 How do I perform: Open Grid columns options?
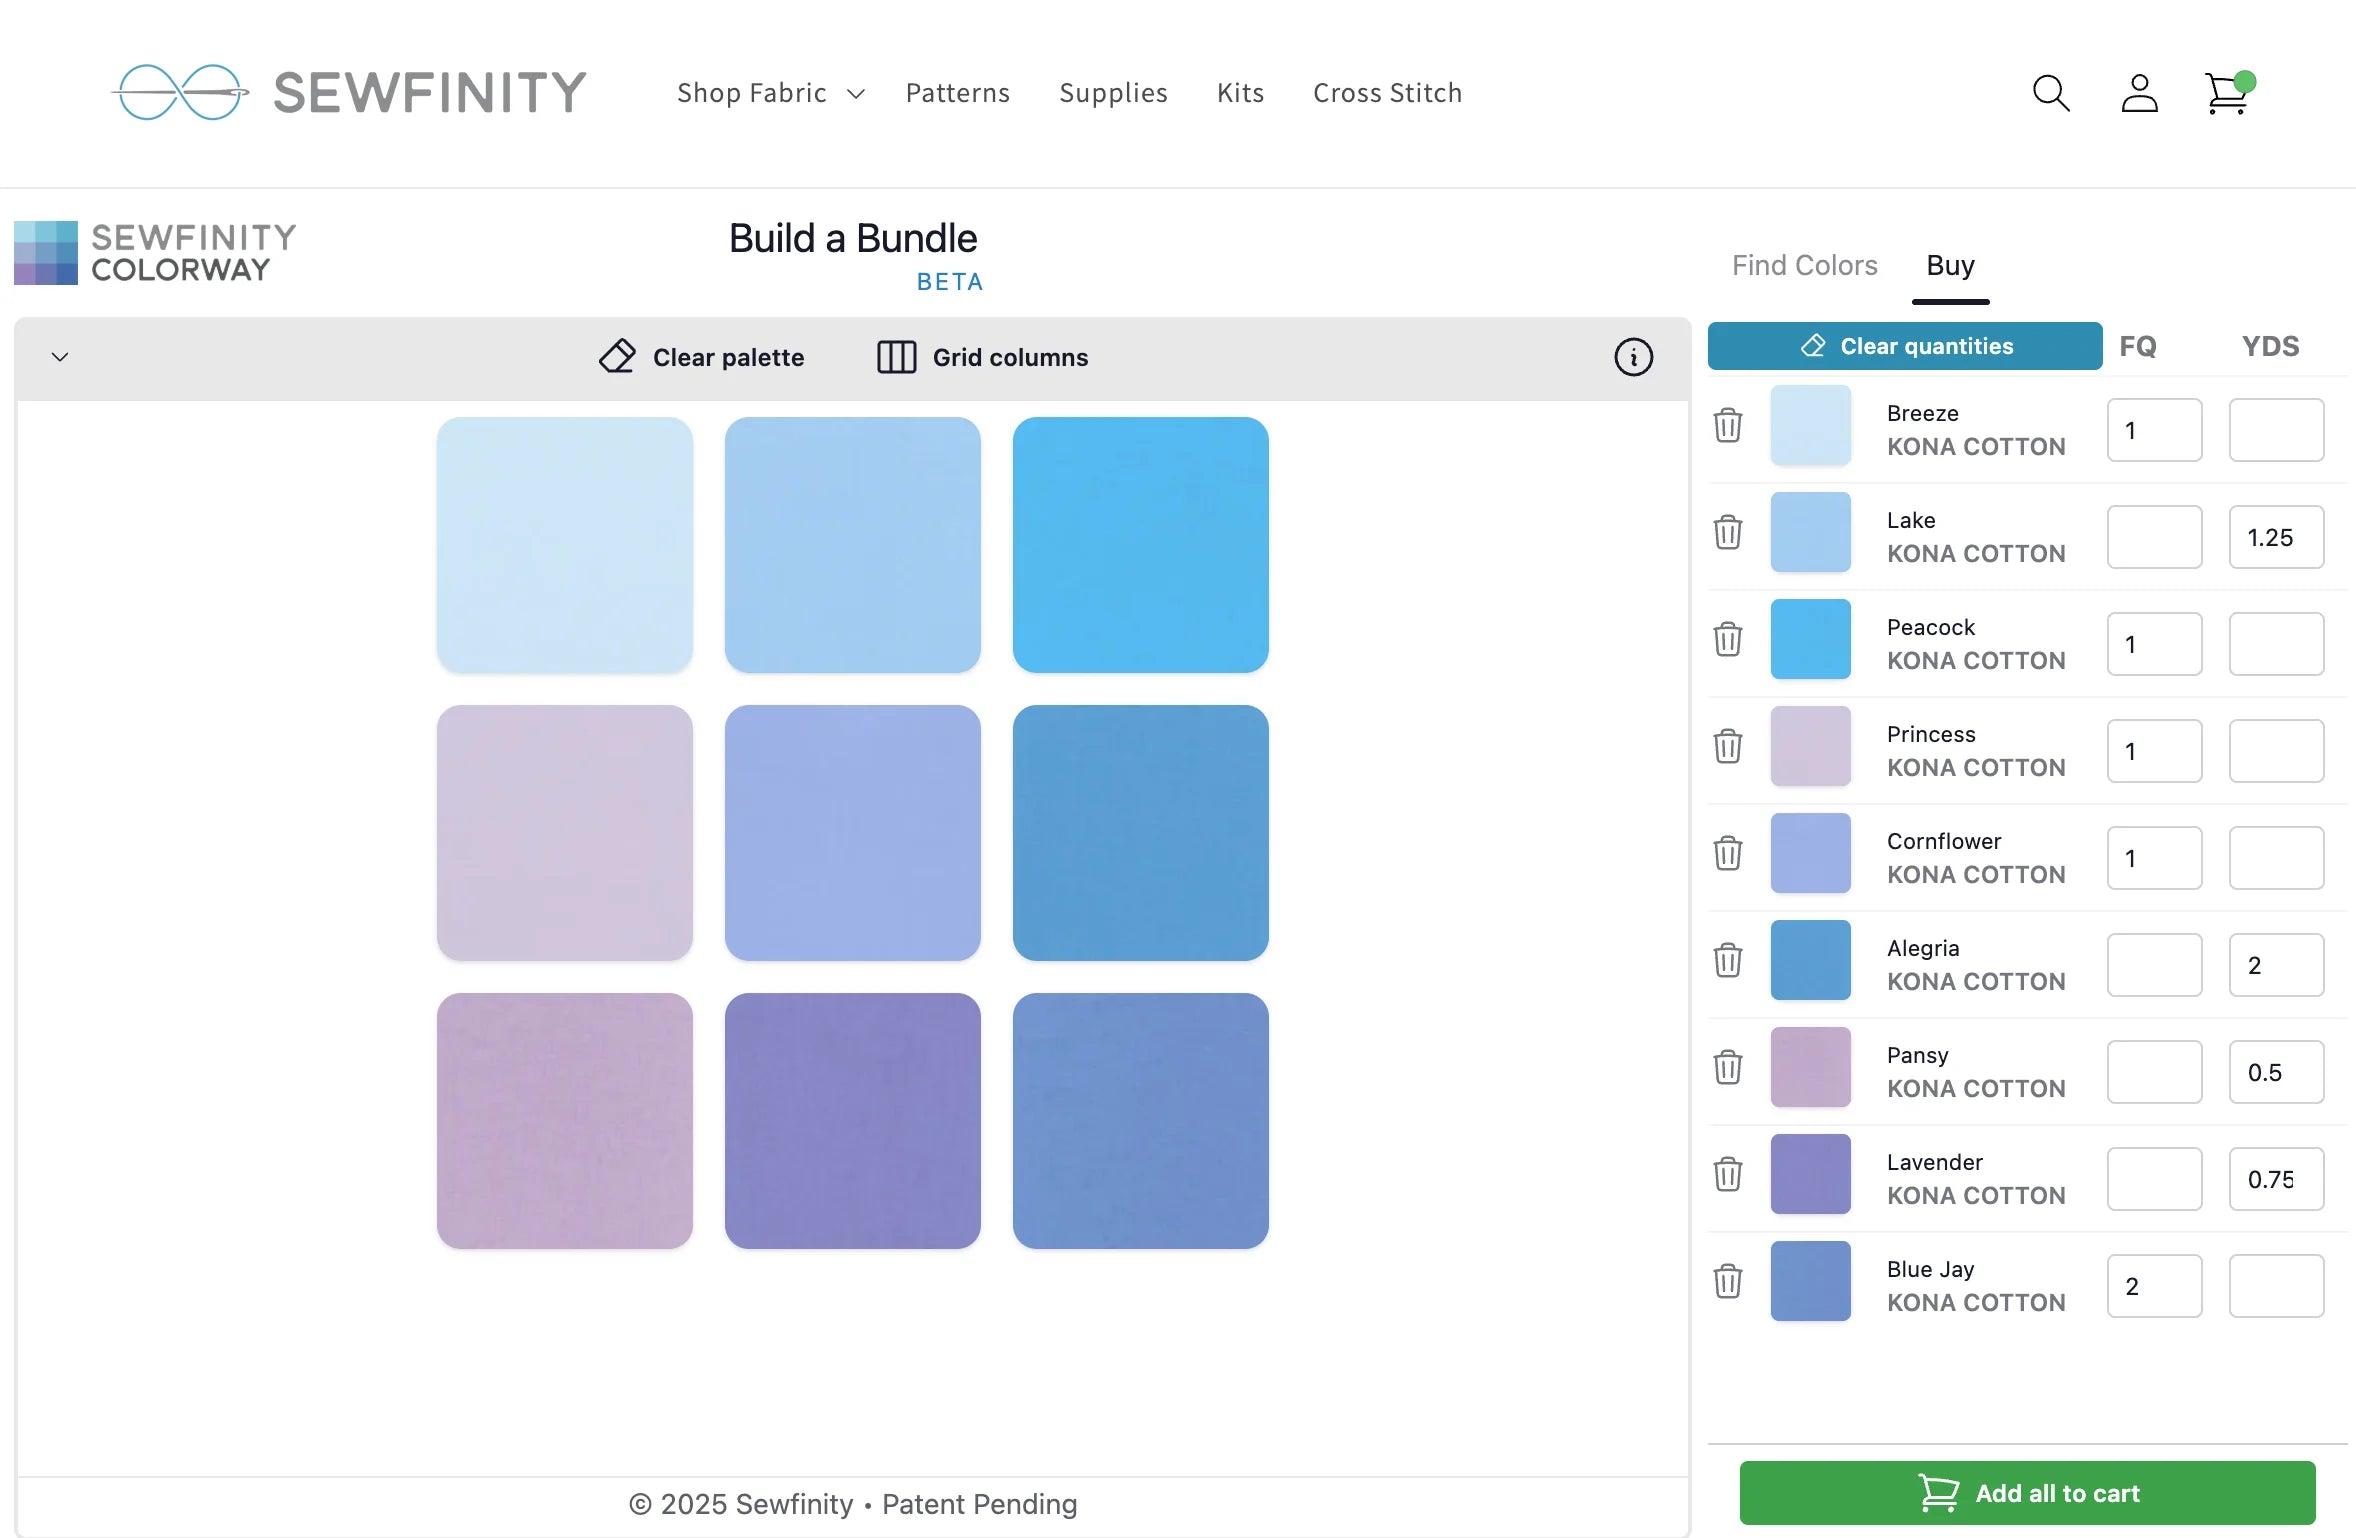982,357
